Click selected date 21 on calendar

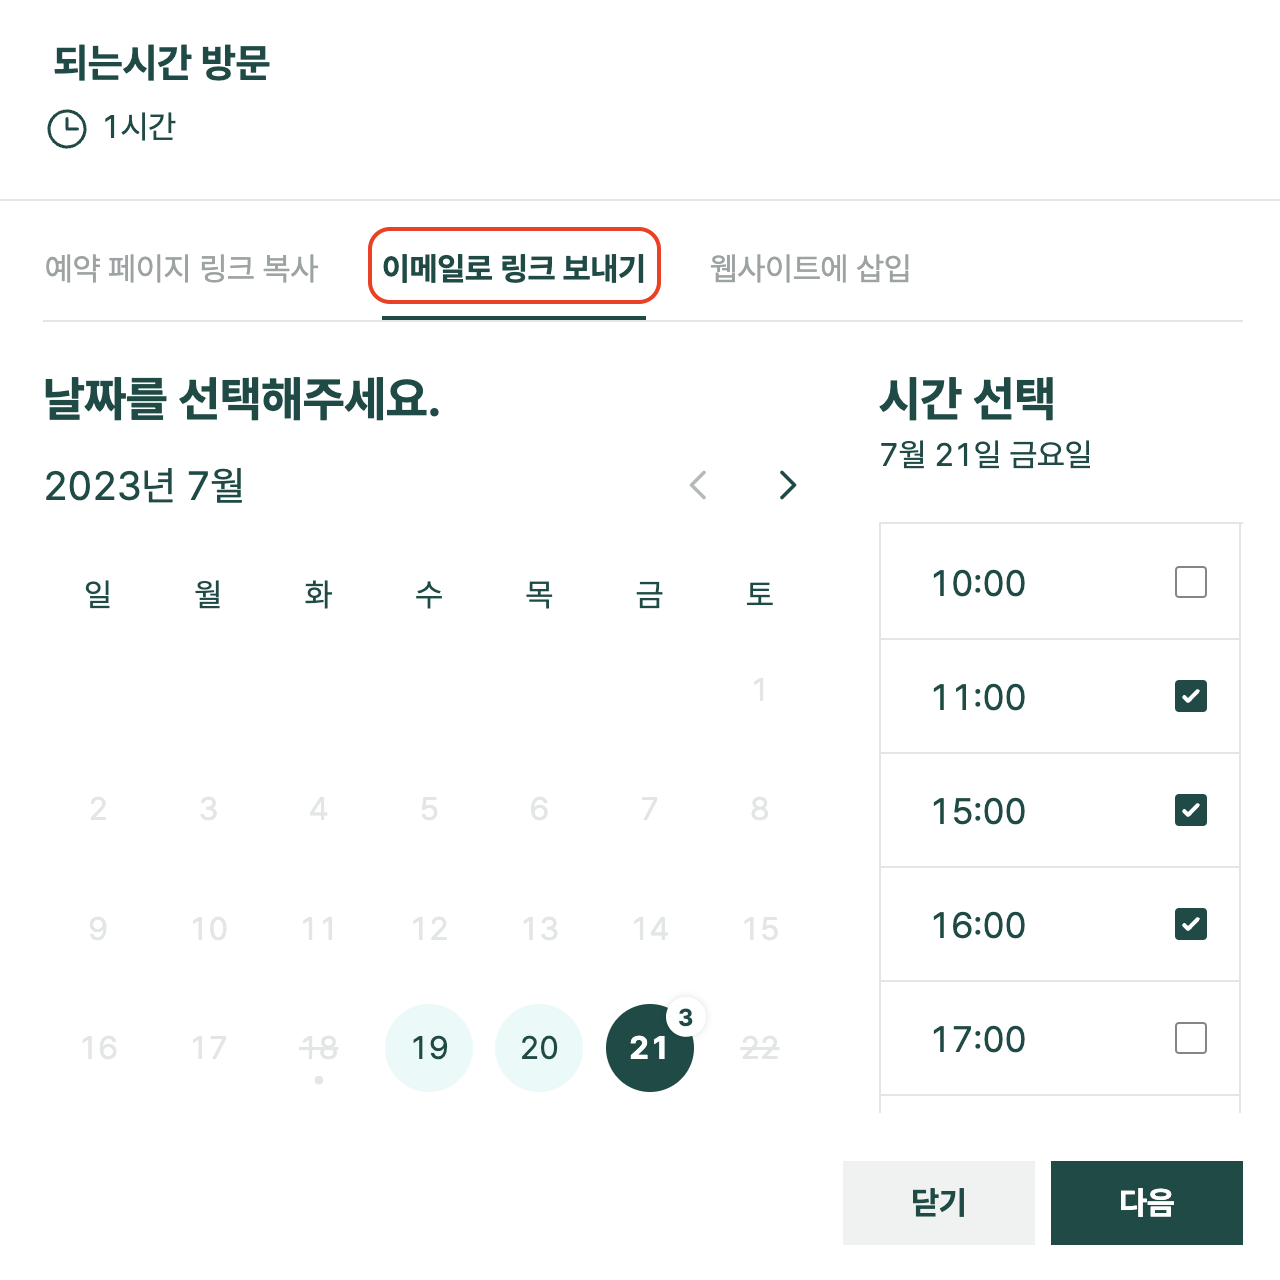[647, 1050]
